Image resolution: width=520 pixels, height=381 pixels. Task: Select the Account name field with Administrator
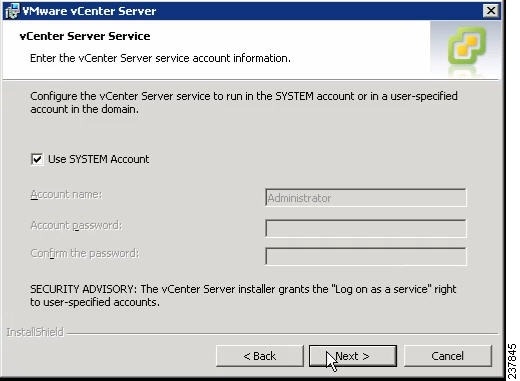coord(366,198)
